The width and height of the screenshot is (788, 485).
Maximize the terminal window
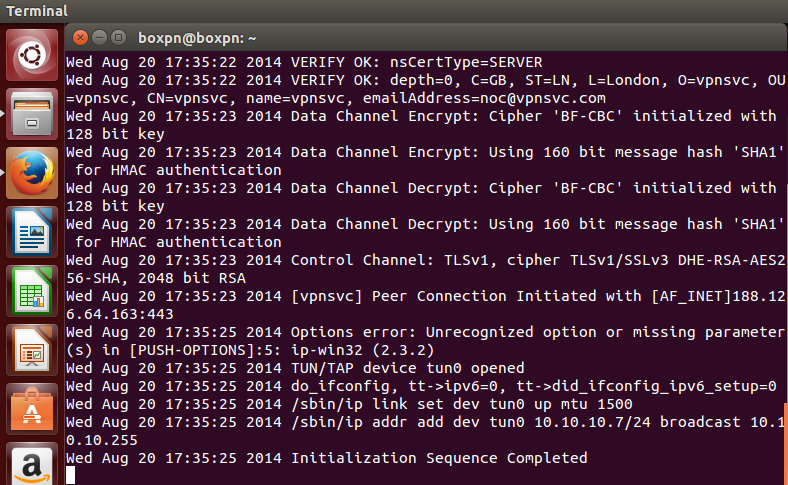(119, 38)
